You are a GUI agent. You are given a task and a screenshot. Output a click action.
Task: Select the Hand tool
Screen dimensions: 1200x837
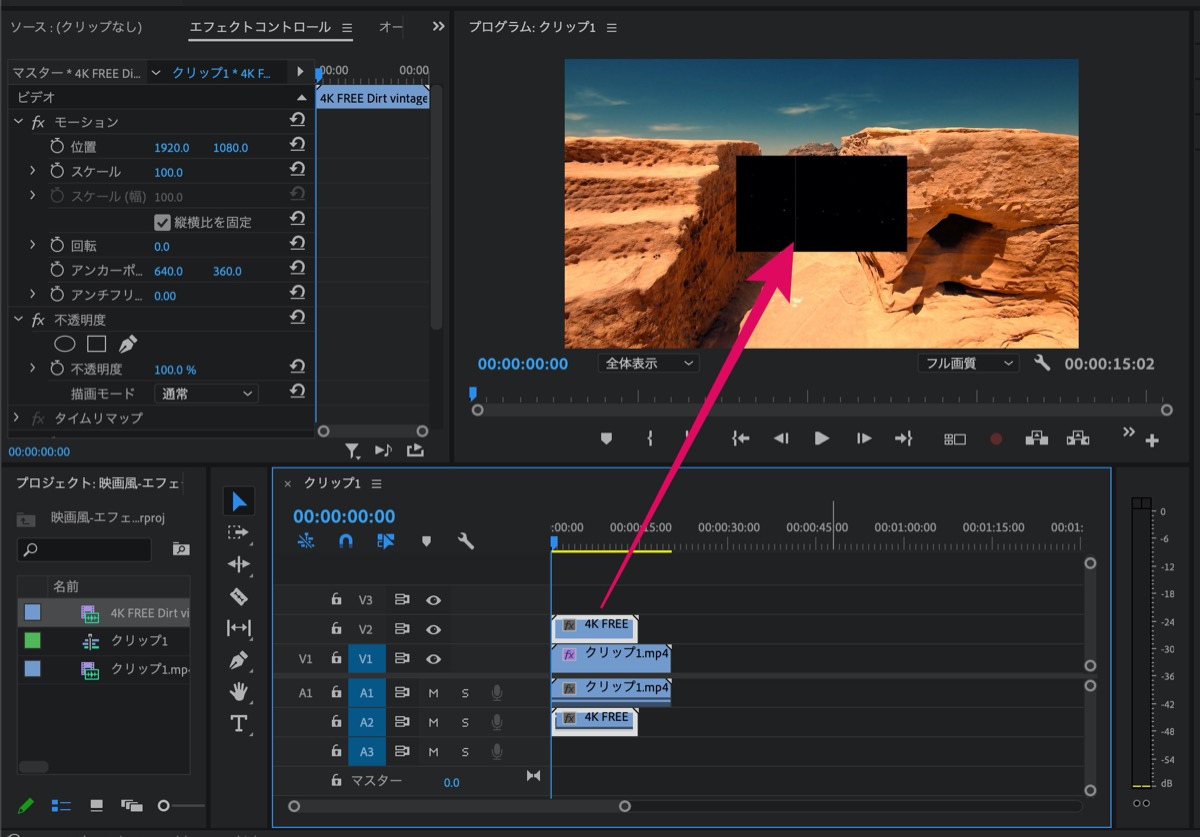click(x=238, y=692)
